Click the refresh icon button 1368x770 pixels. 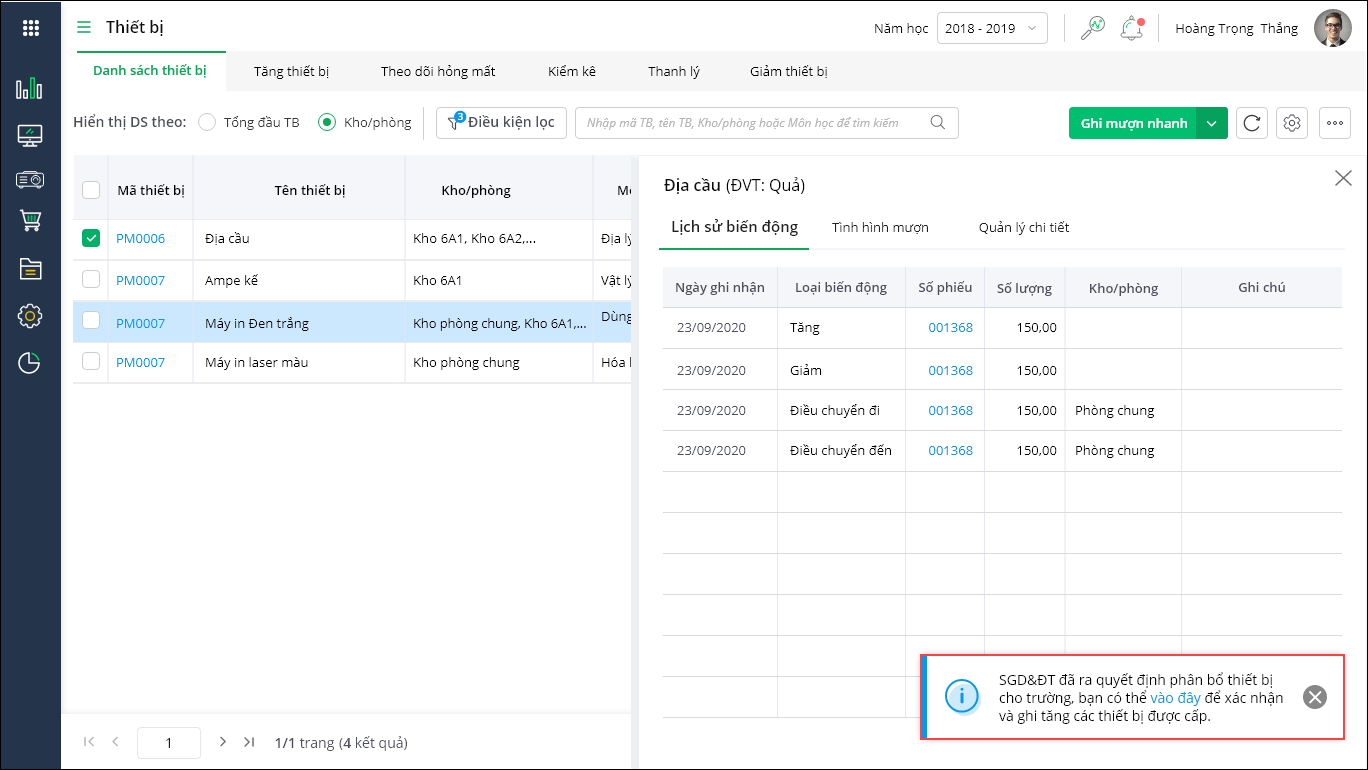[1252, 123]
